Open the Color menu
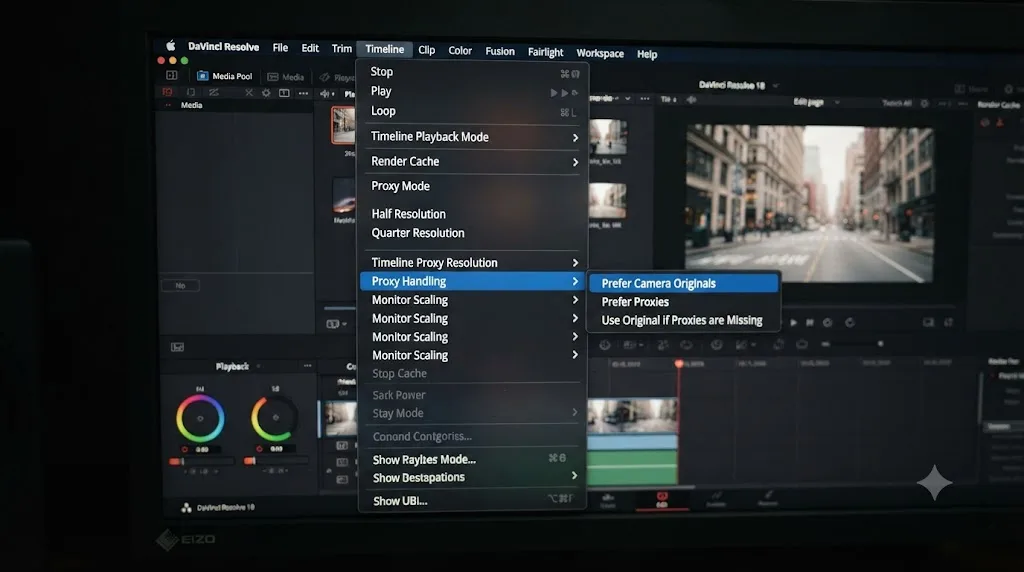This screenshot has width=1024, height=572. (460, 50)
